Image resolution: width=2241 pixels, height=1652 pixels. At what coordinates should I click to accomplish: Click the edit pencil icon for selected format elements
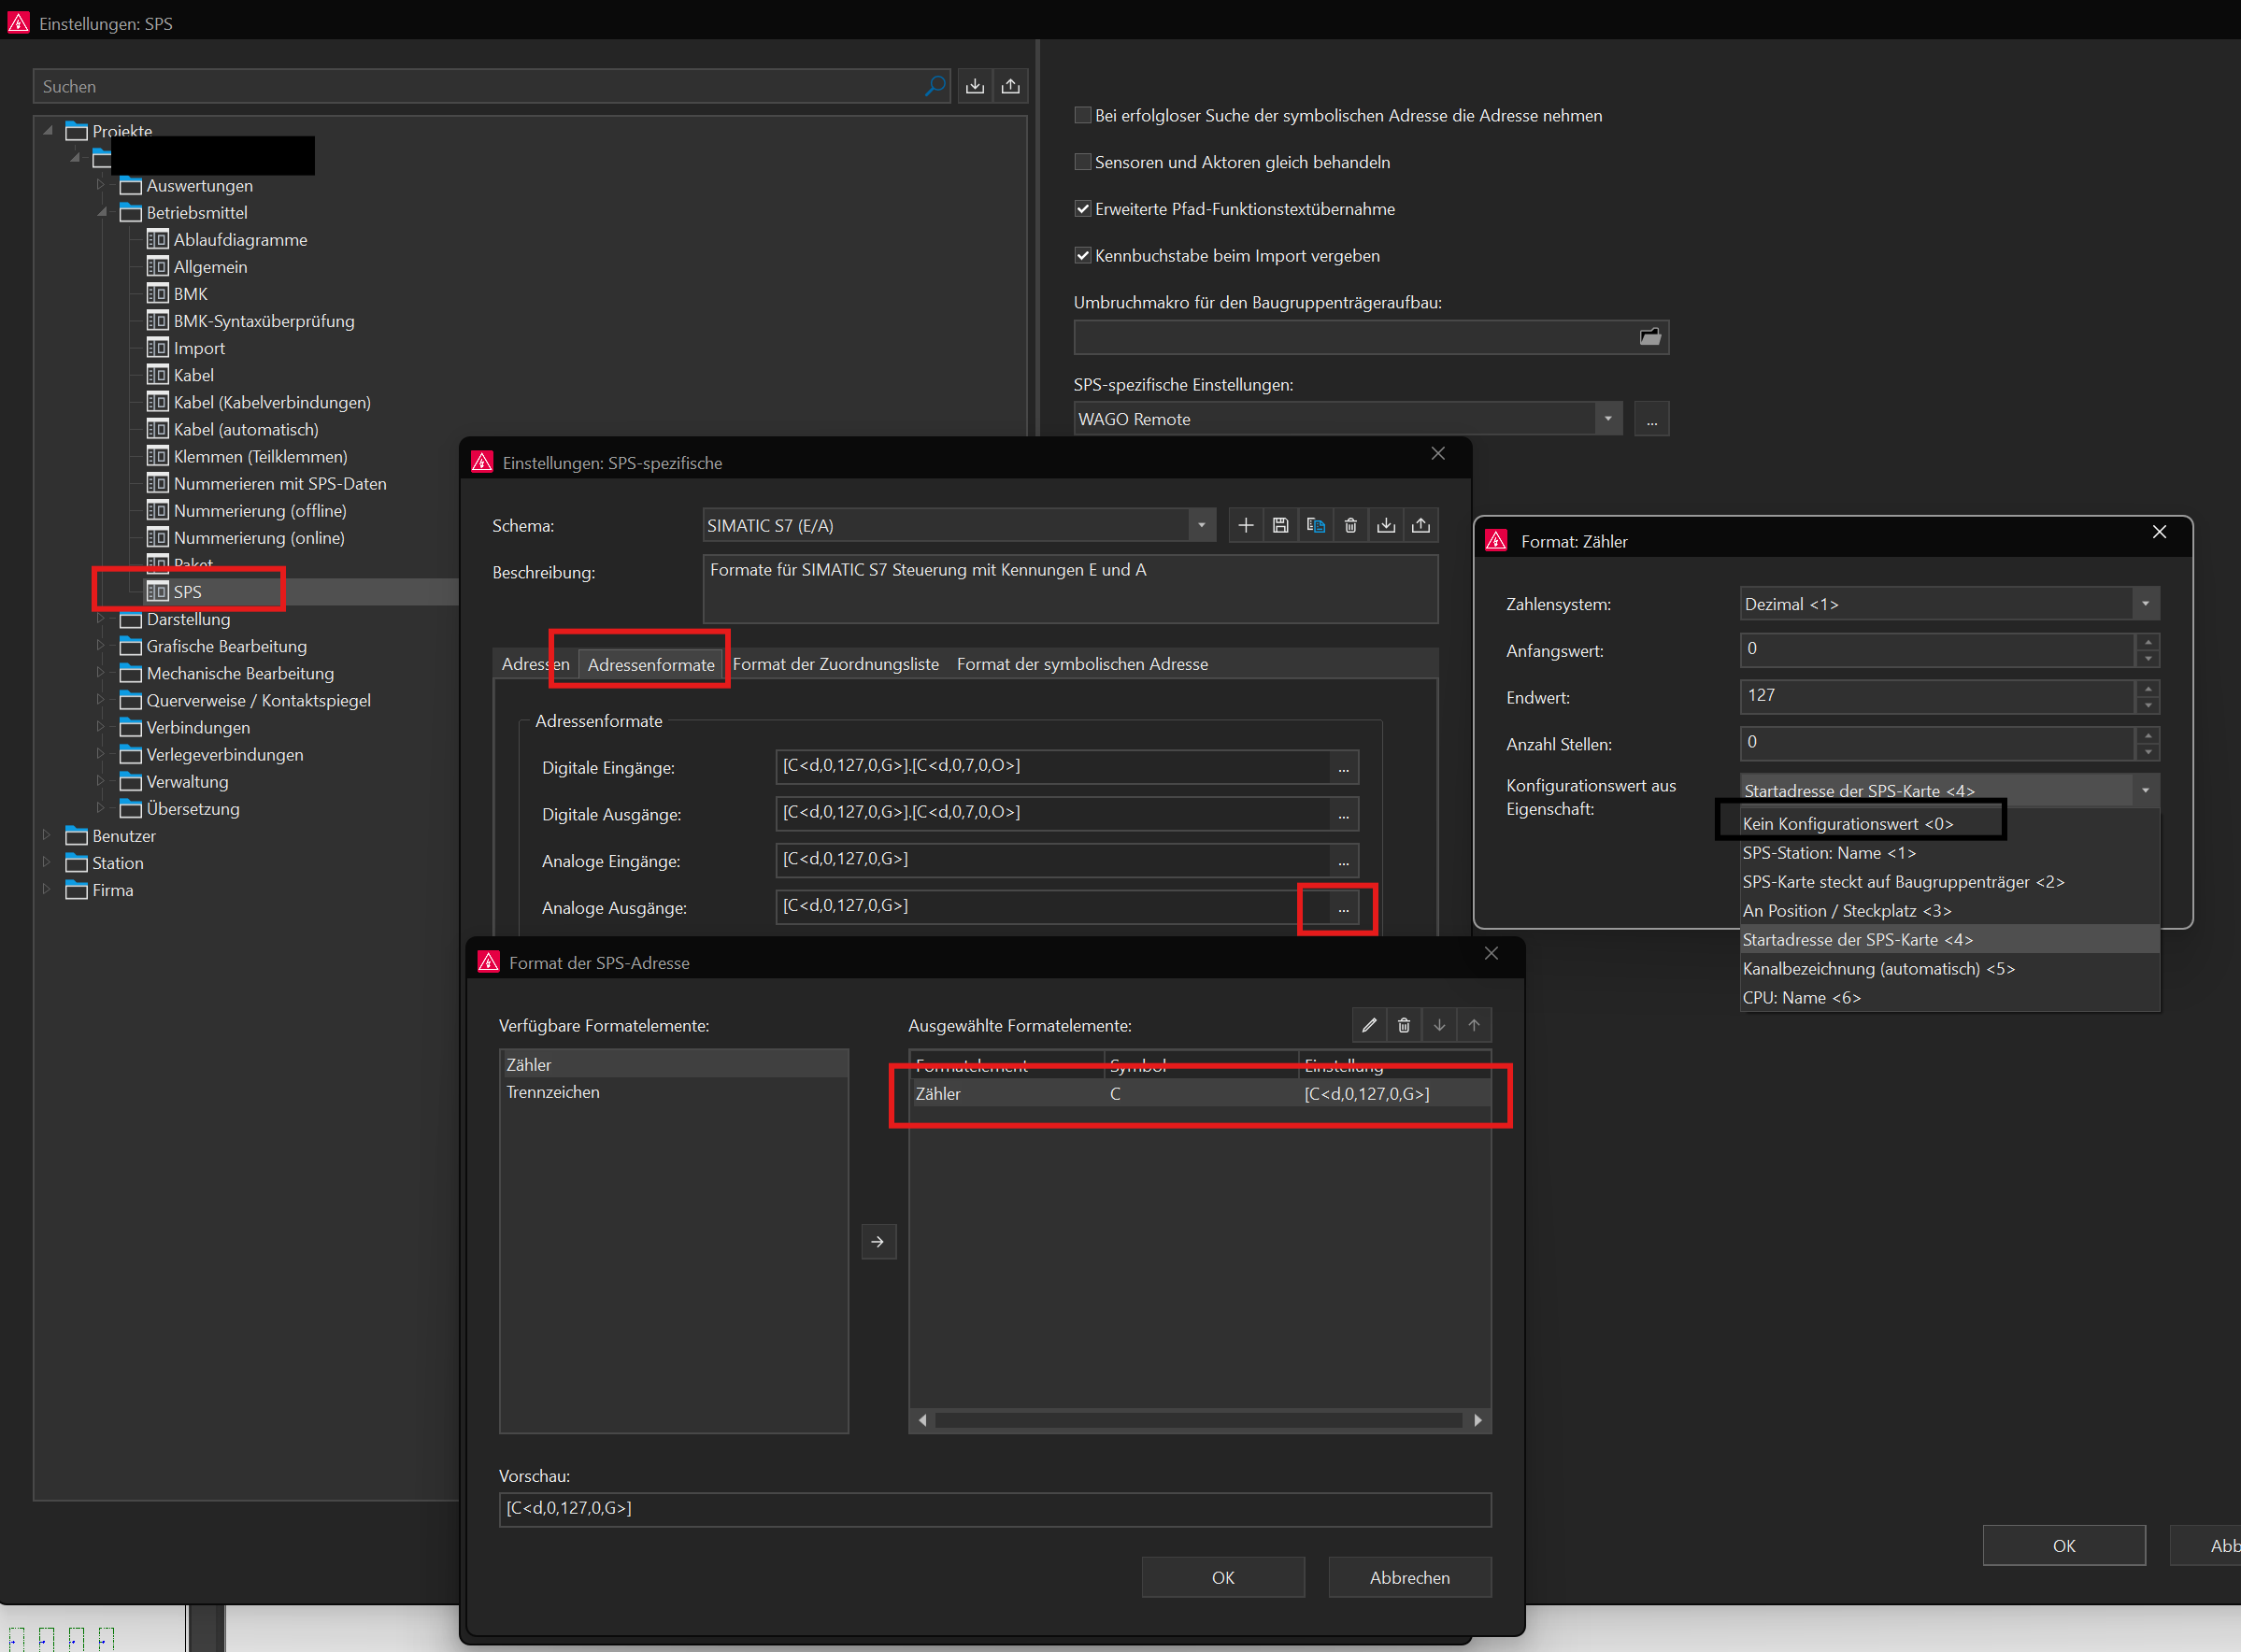coord(1369,1025)
